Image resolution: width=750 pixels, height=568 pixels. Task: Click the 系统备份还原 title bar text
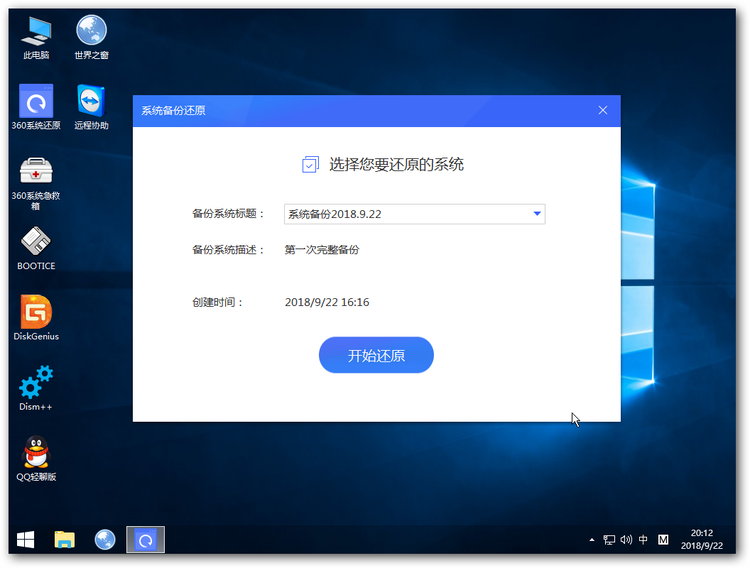[x=173, y=111]
